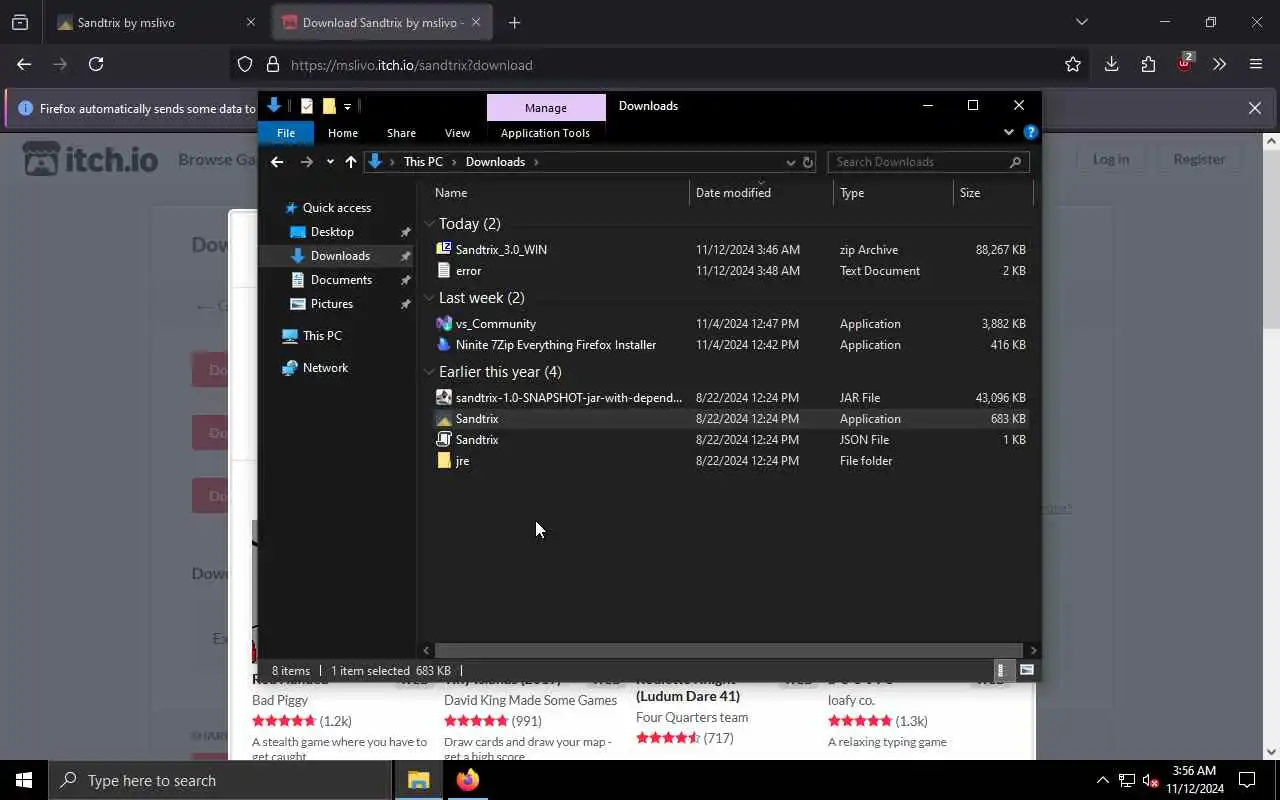Open File Explorer from taskbar
The width and height of the screenshot is (1280, 800).
(418, 780)
